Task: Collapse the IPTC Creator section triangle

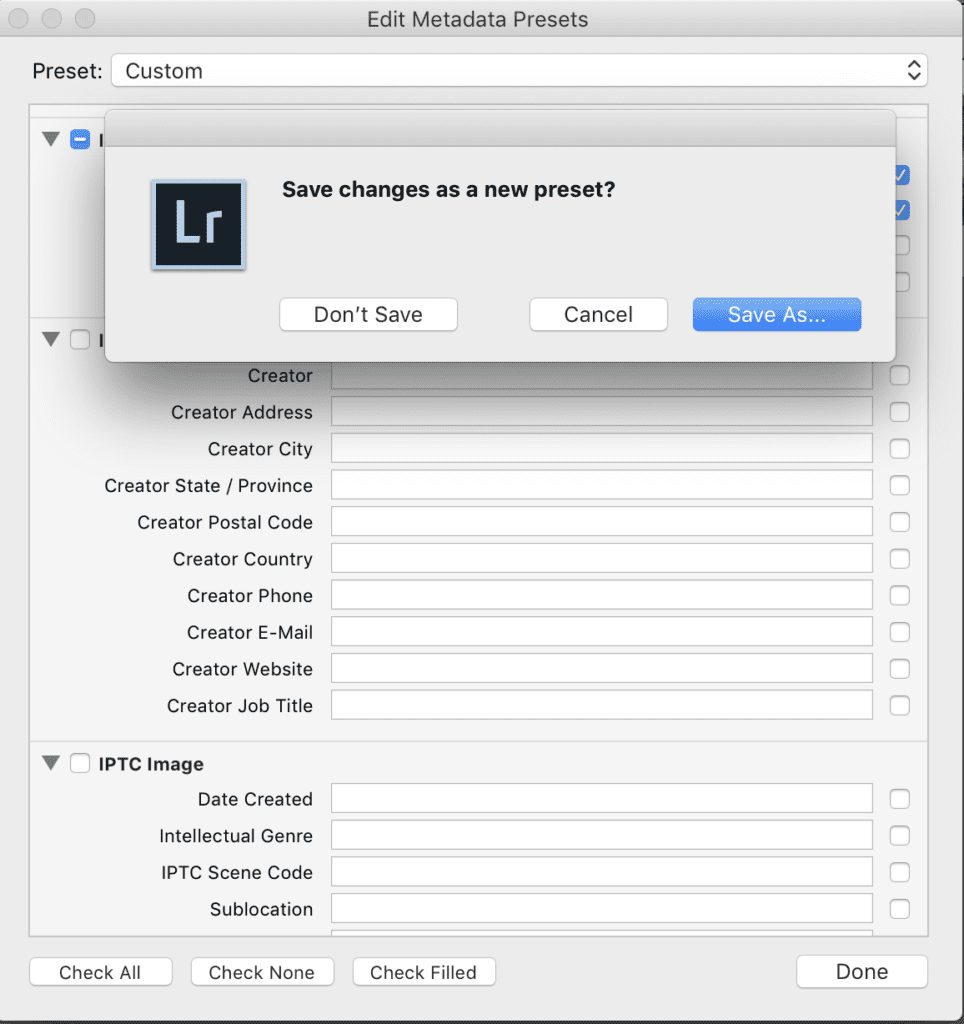Action: click(50, 339)
